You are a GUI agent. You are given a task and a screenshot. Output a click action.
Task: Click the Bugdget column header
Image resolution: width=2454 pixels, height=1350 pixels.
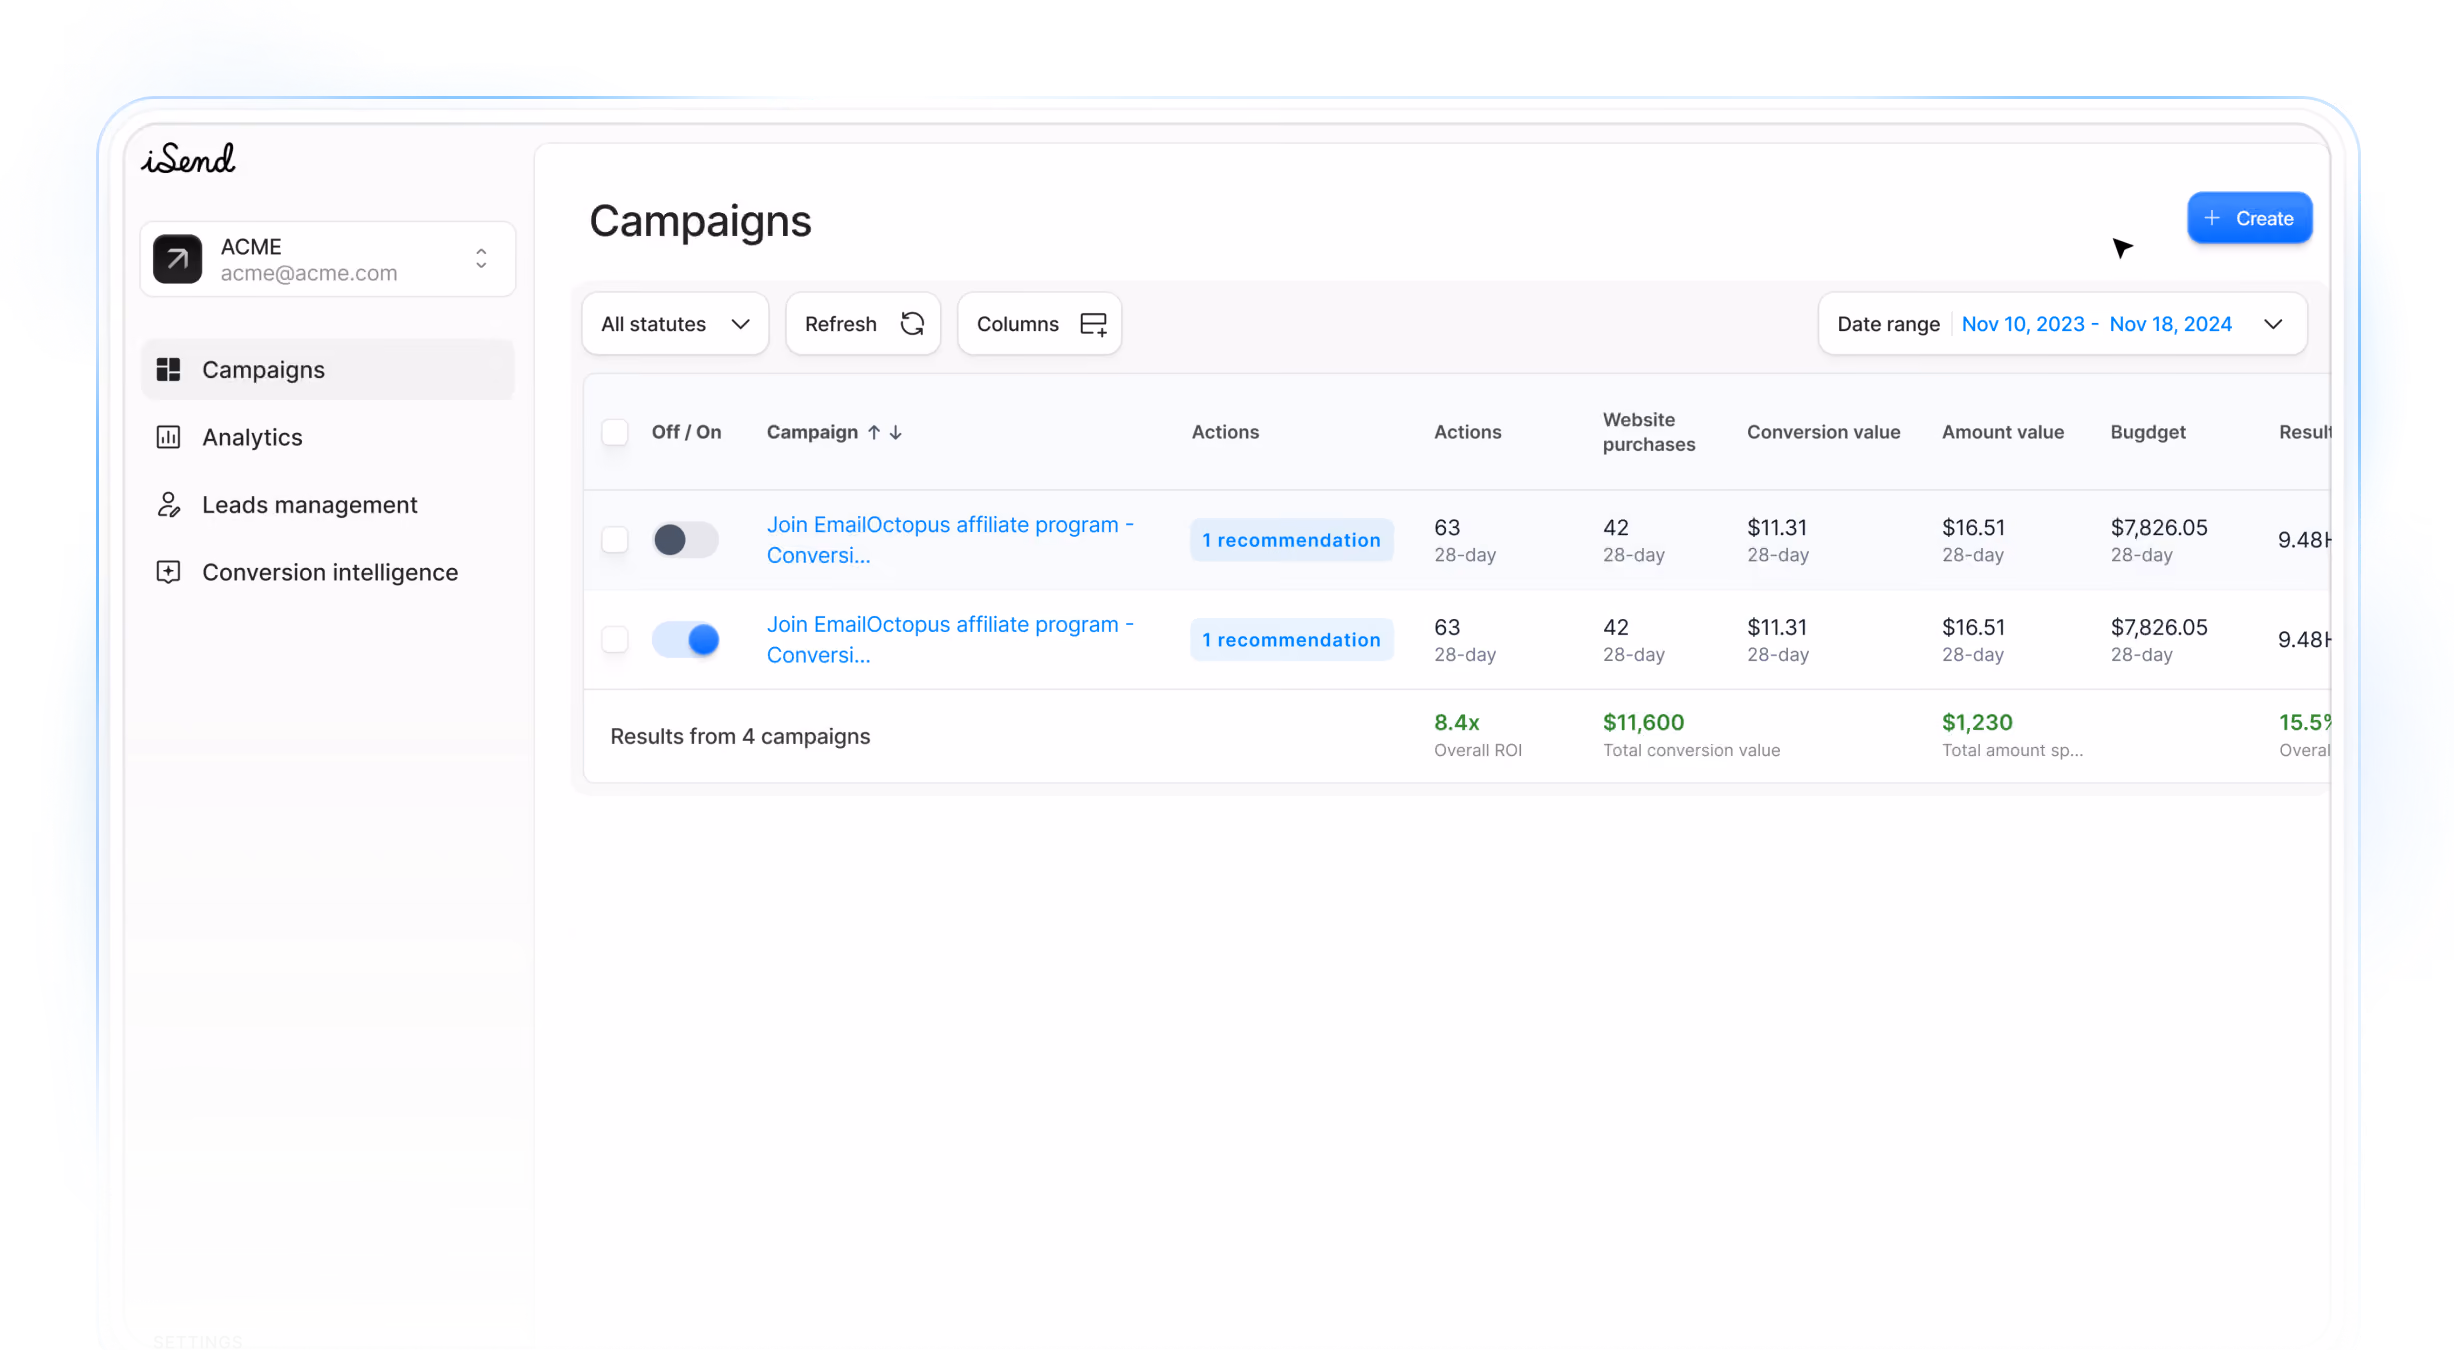[x=2147, y=432]
